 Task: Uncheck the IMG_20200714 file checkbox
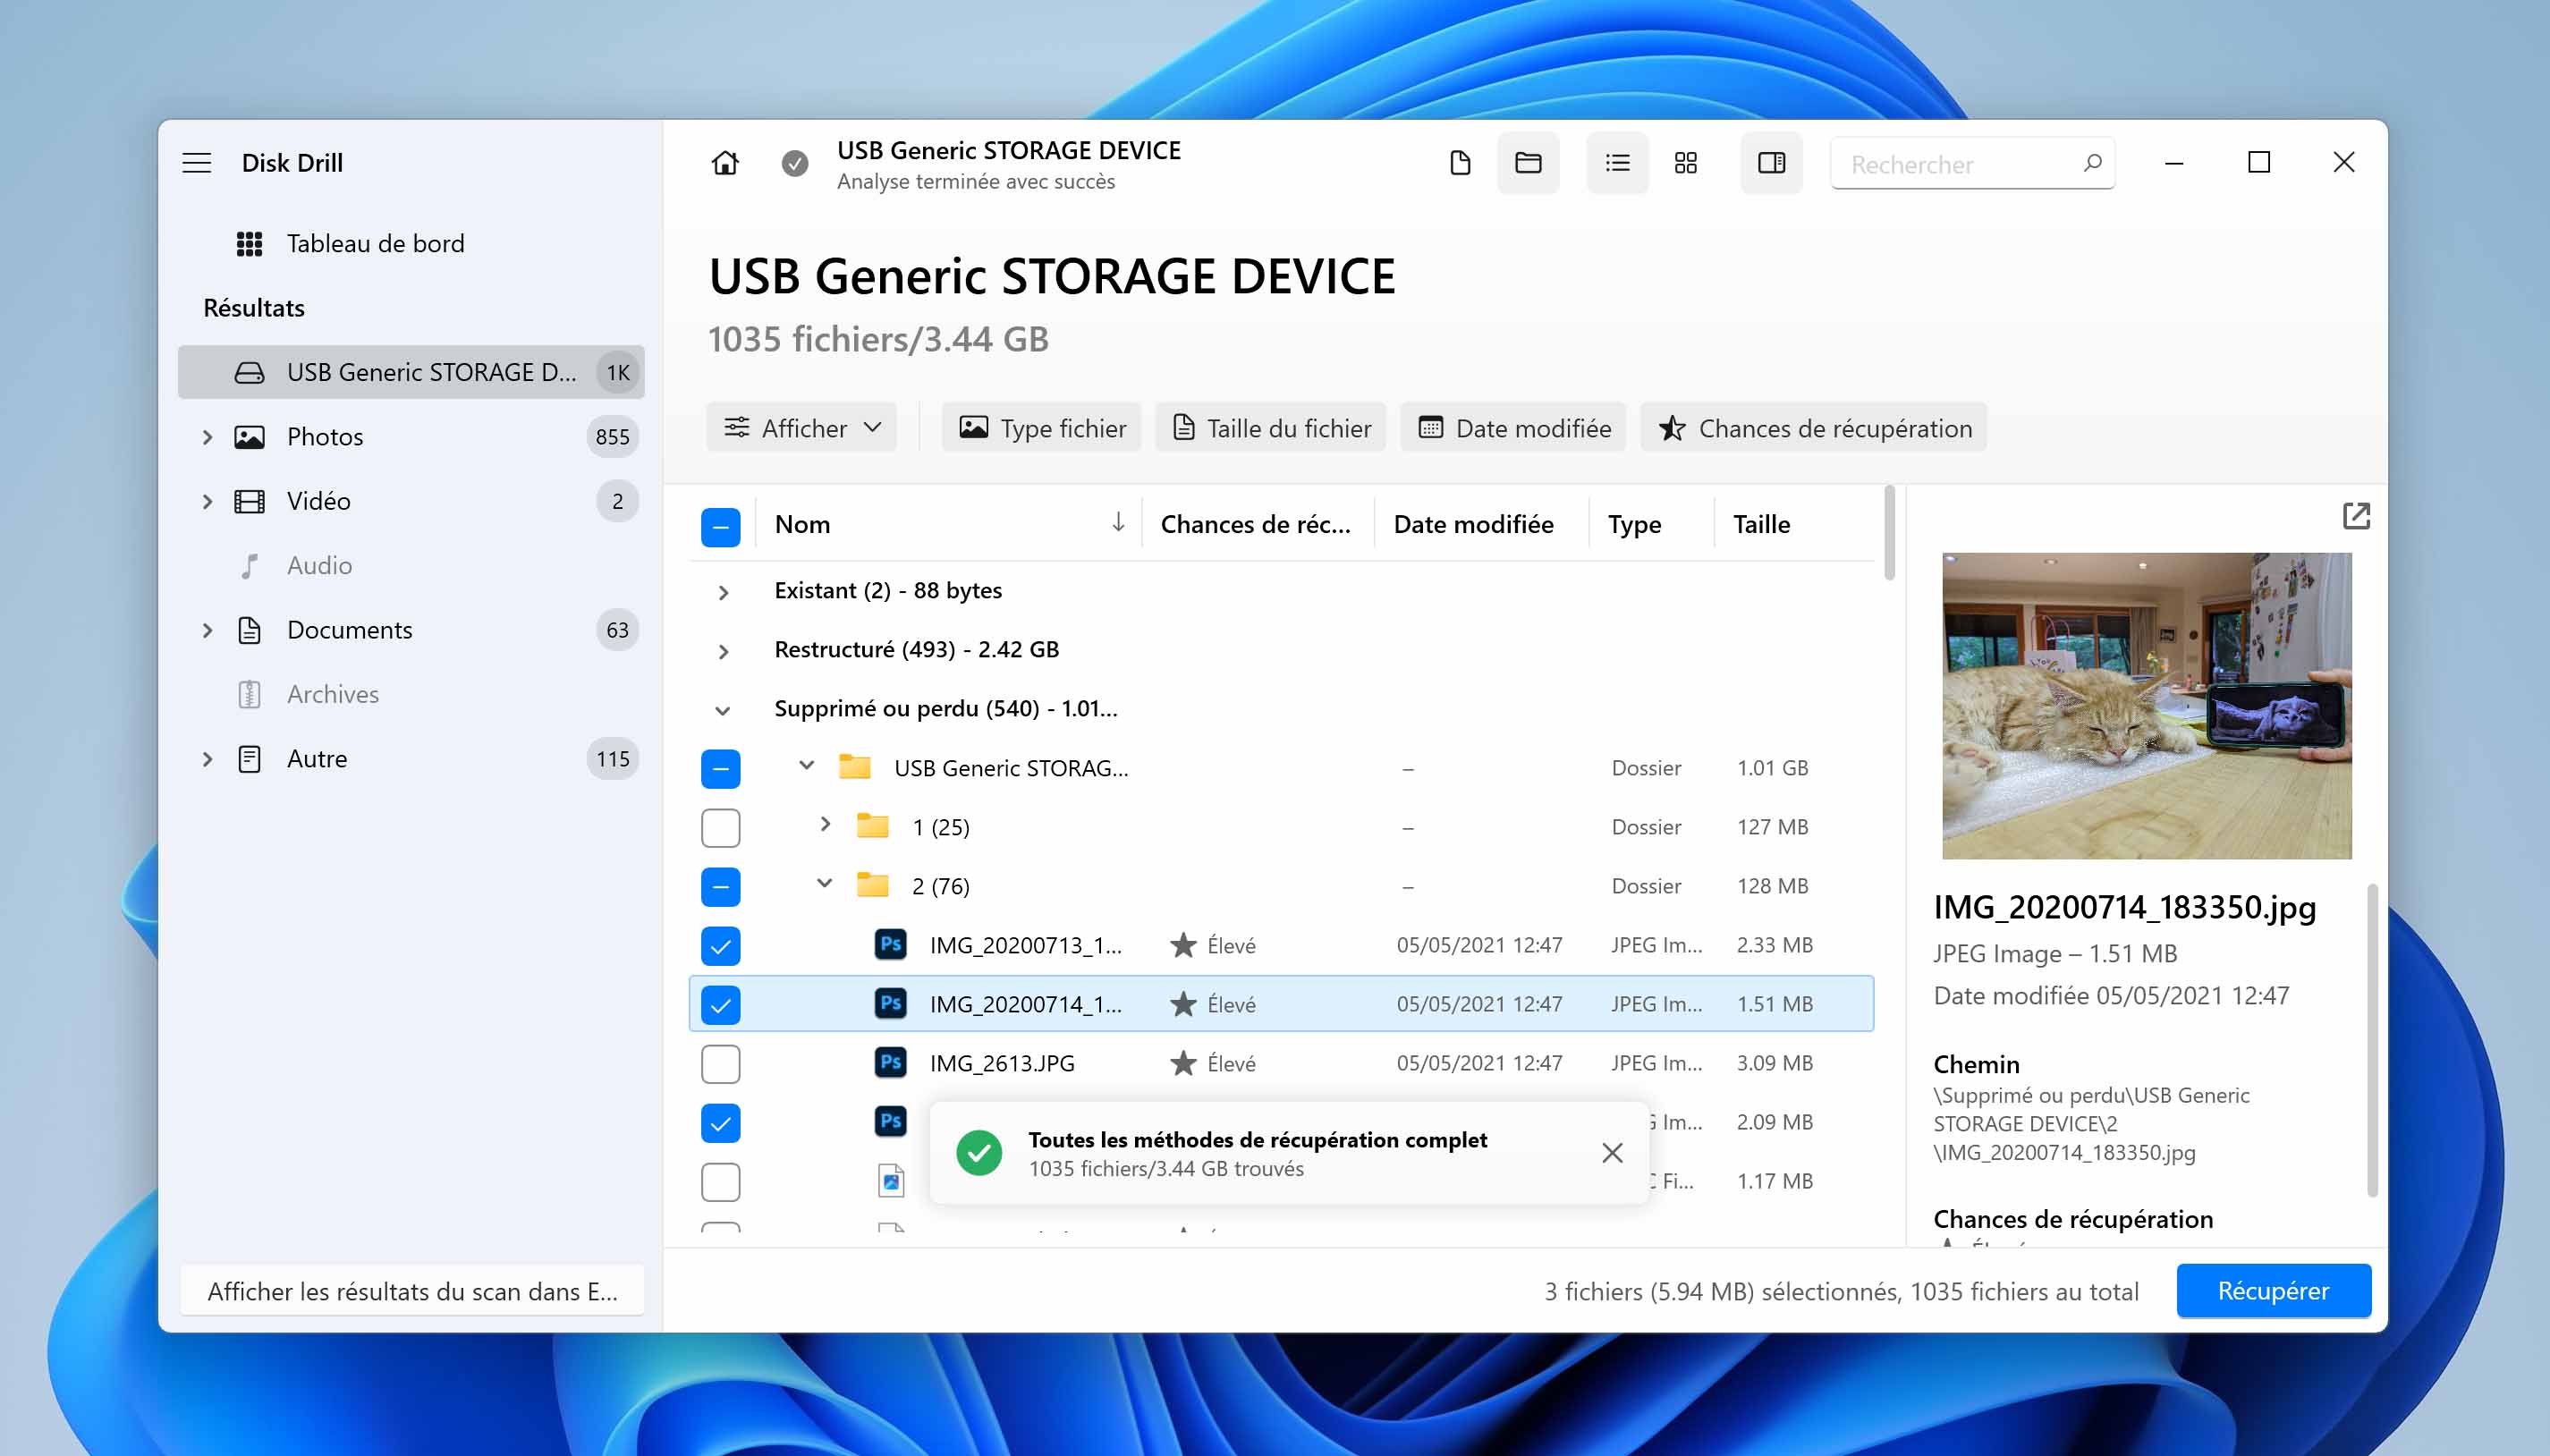pyautogui.click(x=720, y=1005)
